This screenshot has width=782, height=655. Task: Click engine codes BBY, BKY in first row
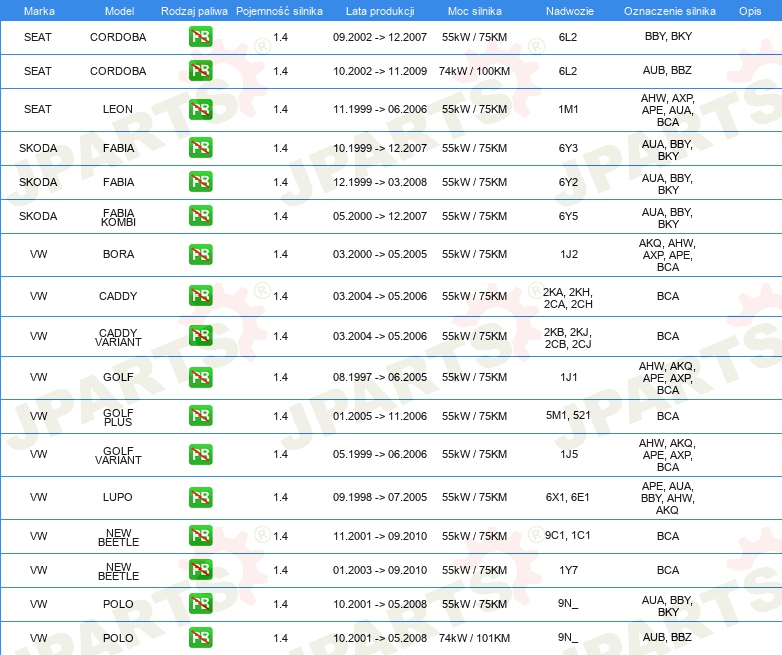668,36
